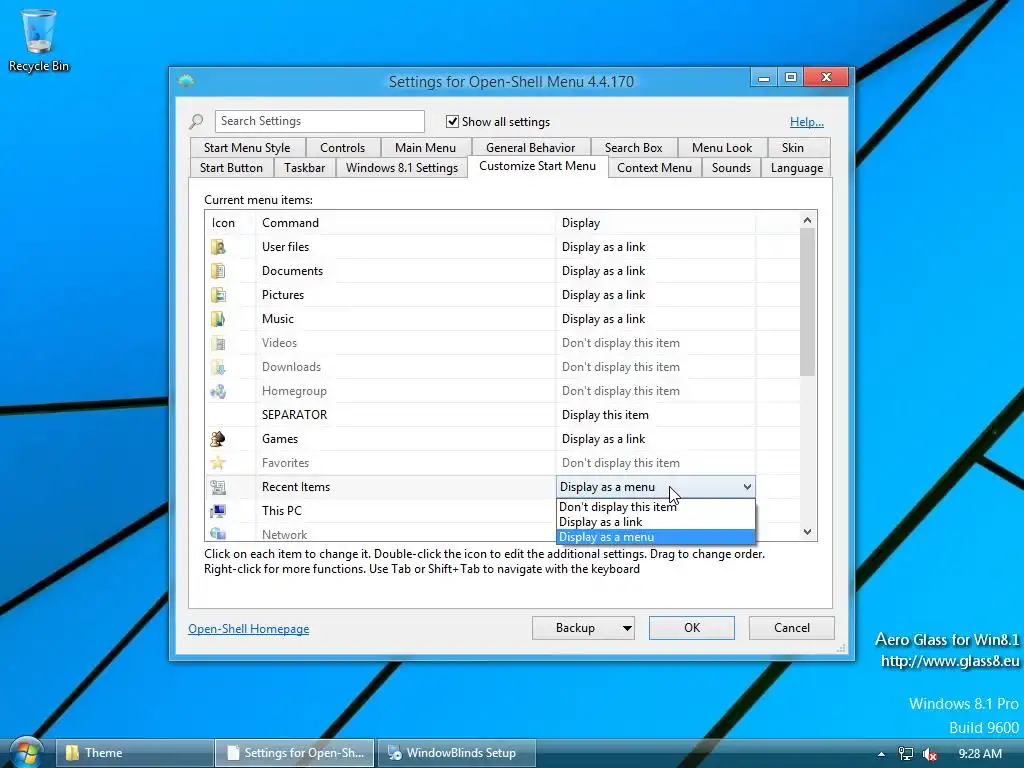Click the Network row icon

(x=218, y=534)
